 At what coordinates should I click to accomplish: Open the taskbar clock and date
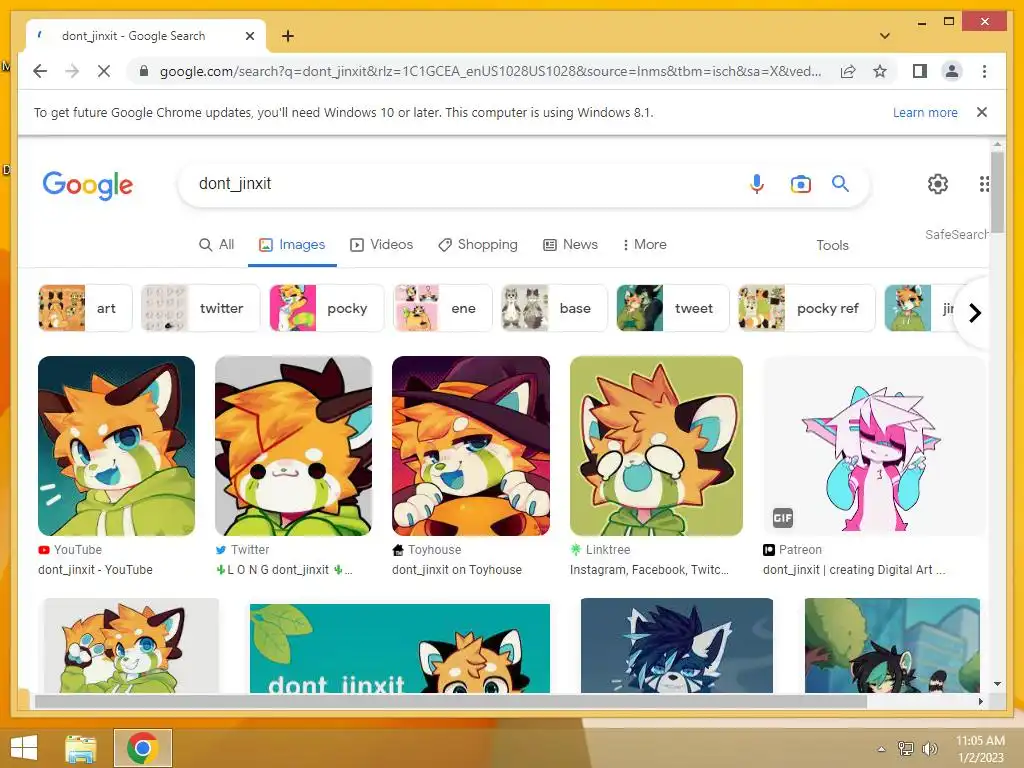click(980, 749)
